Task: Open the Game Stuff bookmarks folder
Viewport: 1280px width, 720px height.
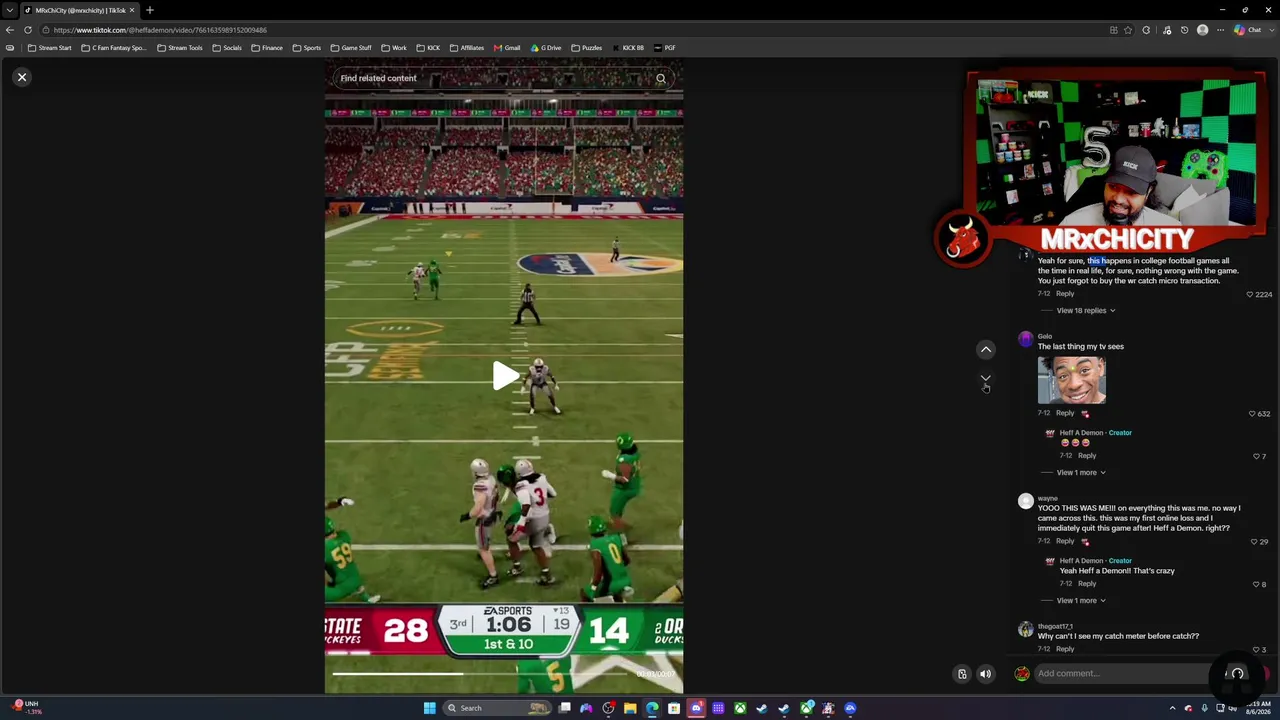Action: click(351, 48)
